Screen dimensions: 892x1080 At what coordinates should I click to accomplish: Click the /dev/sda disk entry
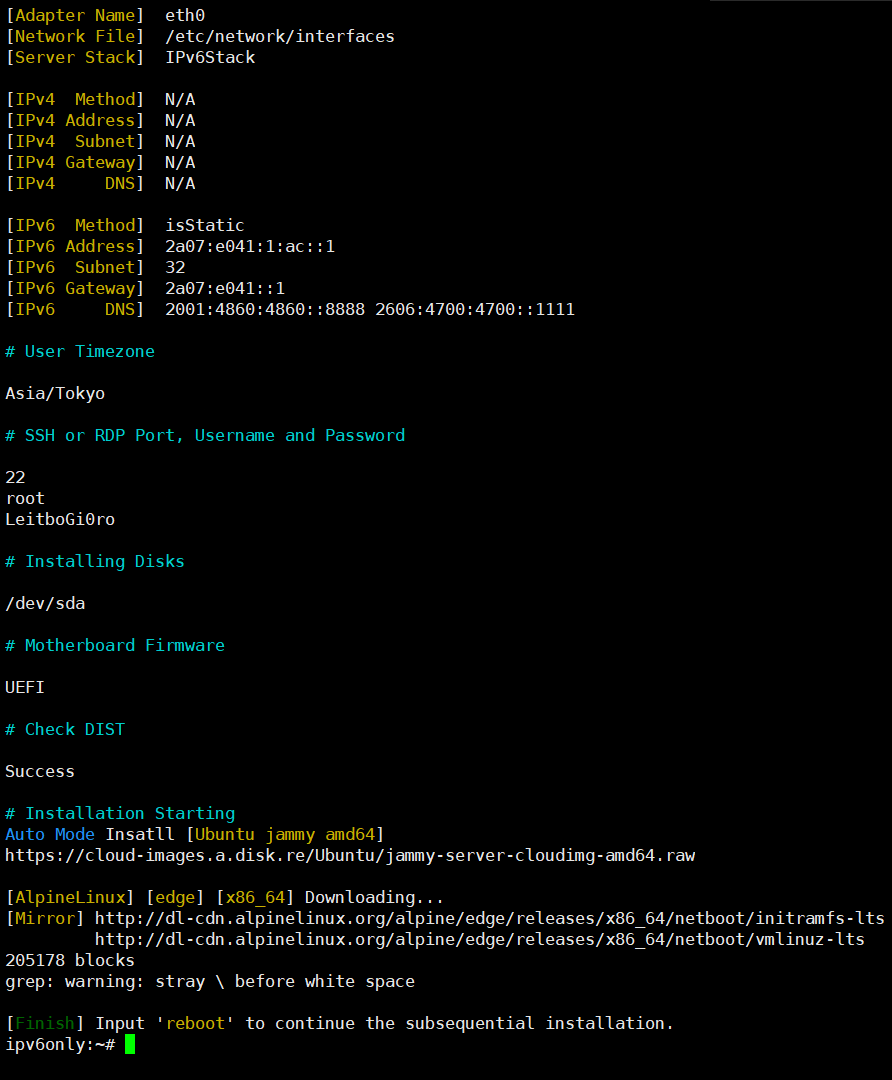pos(45,603)
